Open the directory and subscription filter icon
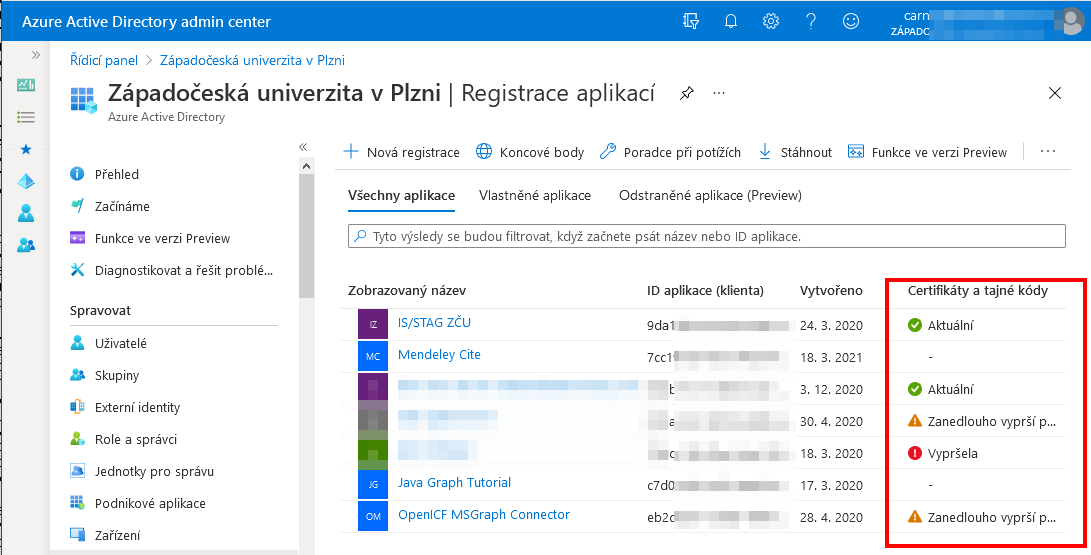Screen dimensions: 1091x555 (691, 22)
